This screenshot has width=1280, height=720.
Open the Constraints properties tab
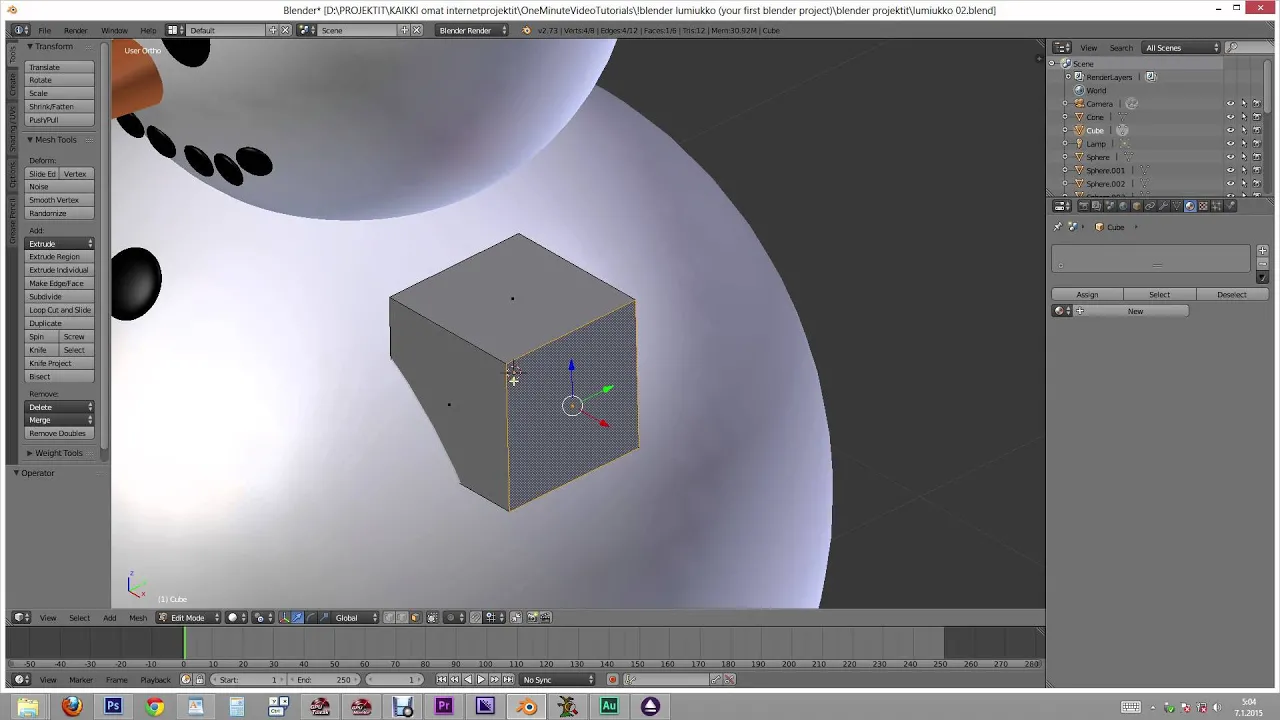(1150, 206)
